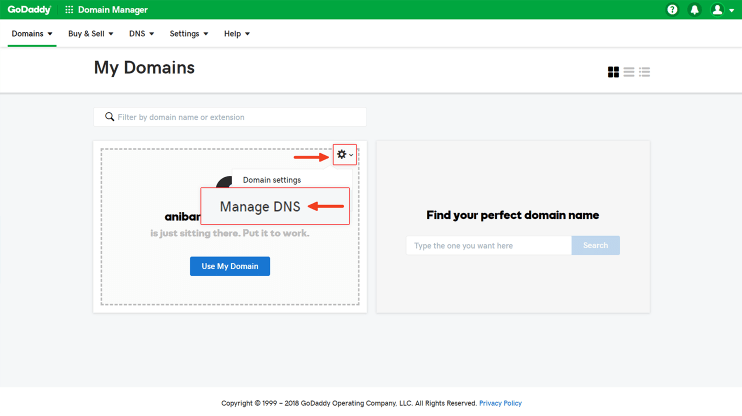This screenshot has width=742, height=416.
Task: Open the Domains menu
Action: 32,34
